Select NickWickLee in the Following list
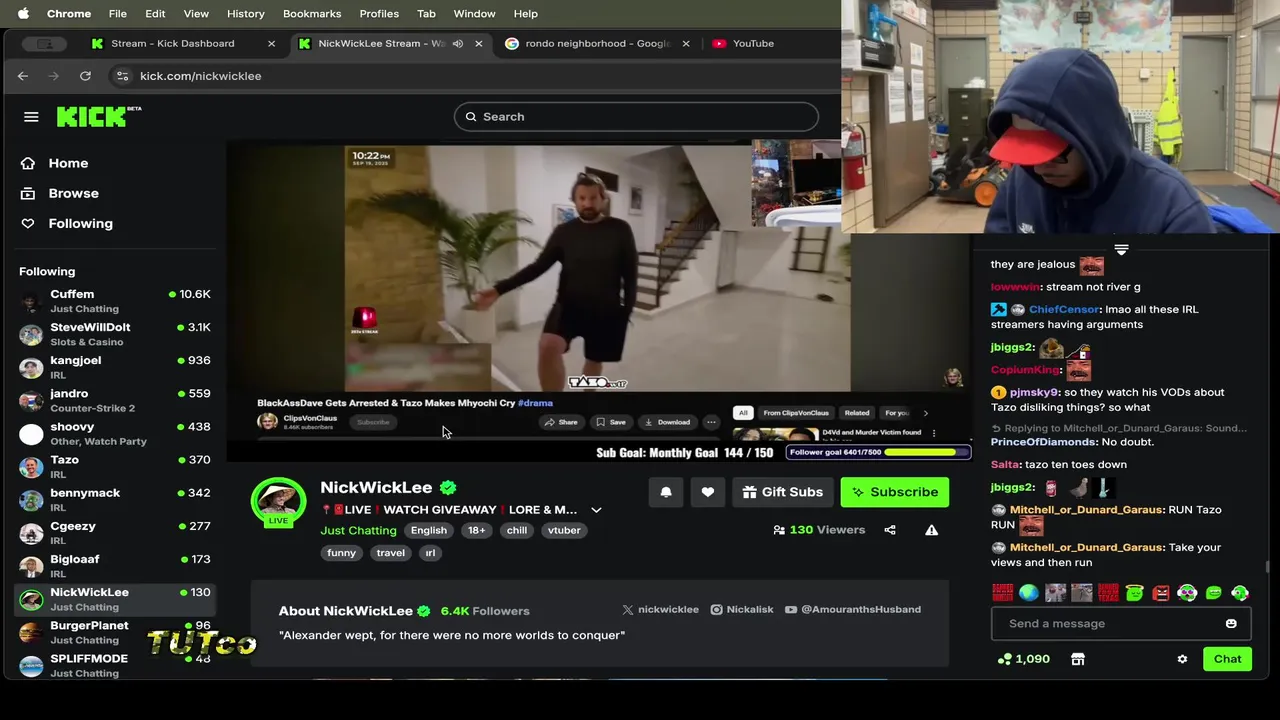1280x720 pixels. (x=115, y=598)
